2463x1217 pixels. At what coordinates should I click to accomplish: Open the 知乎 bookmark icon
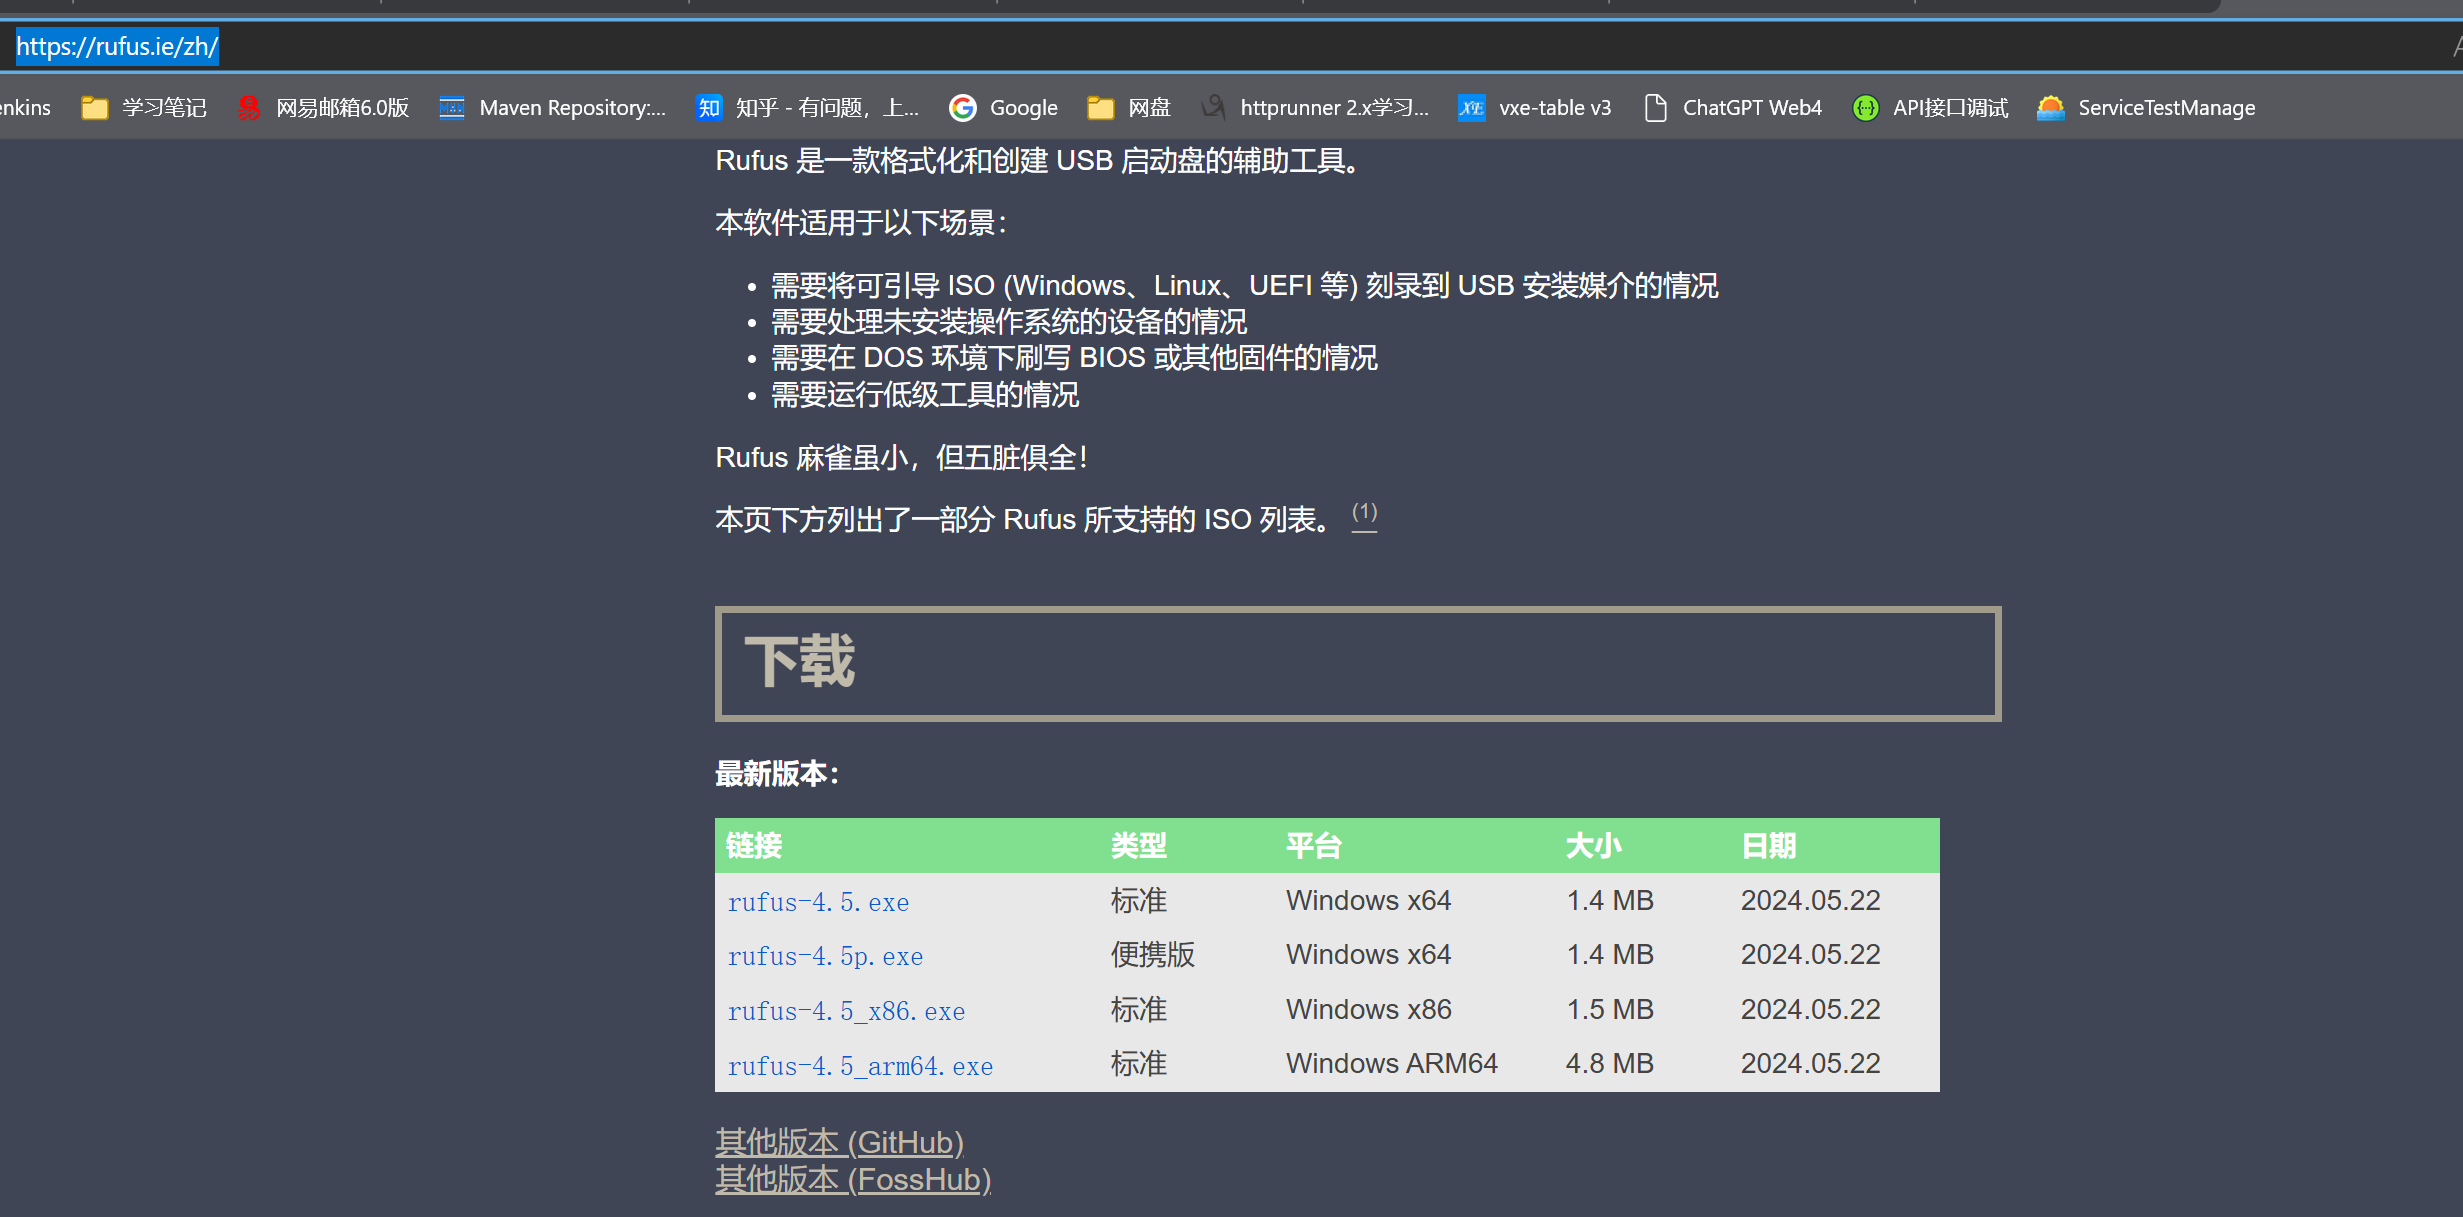(x=709, y=108)
